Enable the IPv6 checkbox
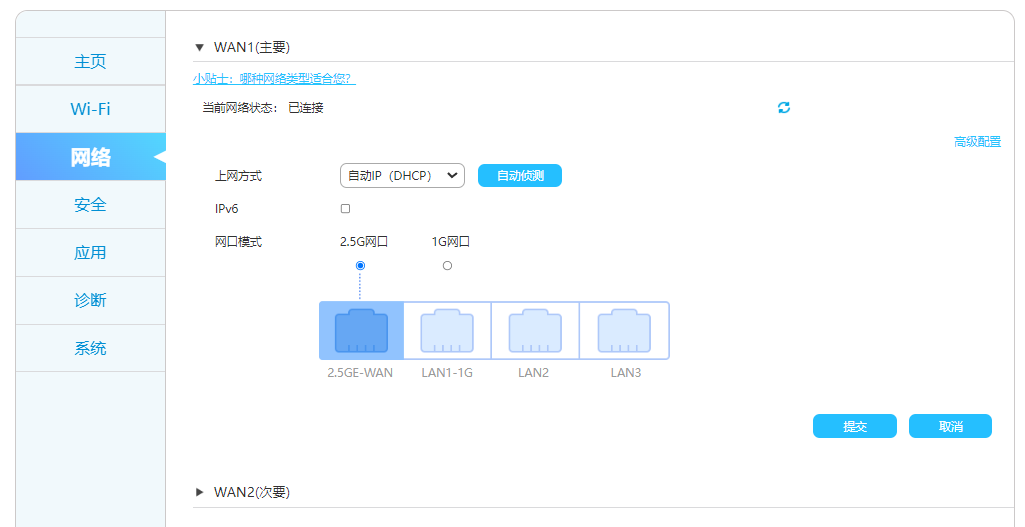Image resolution: width=1025 pixels, height=527 pixels. pyautogui.click(x=345, y=209)
